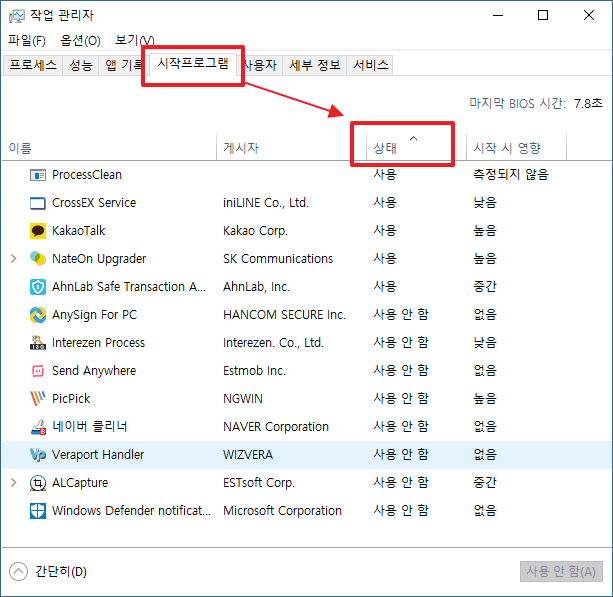Switch to the 세부 정보 tab
Image resolution: width=613 pixels, height=597 pixels.
[x=315, y=65]
